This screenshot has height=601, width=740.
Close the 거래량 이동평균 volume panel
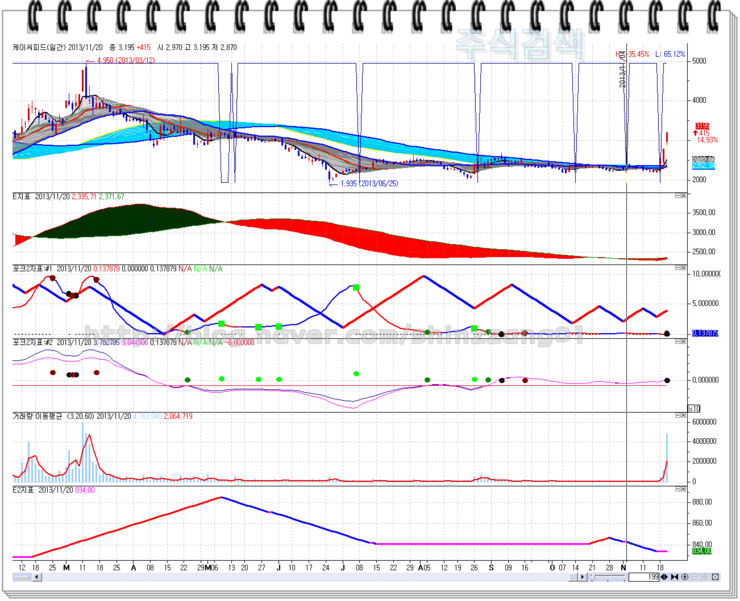point(683,415)
